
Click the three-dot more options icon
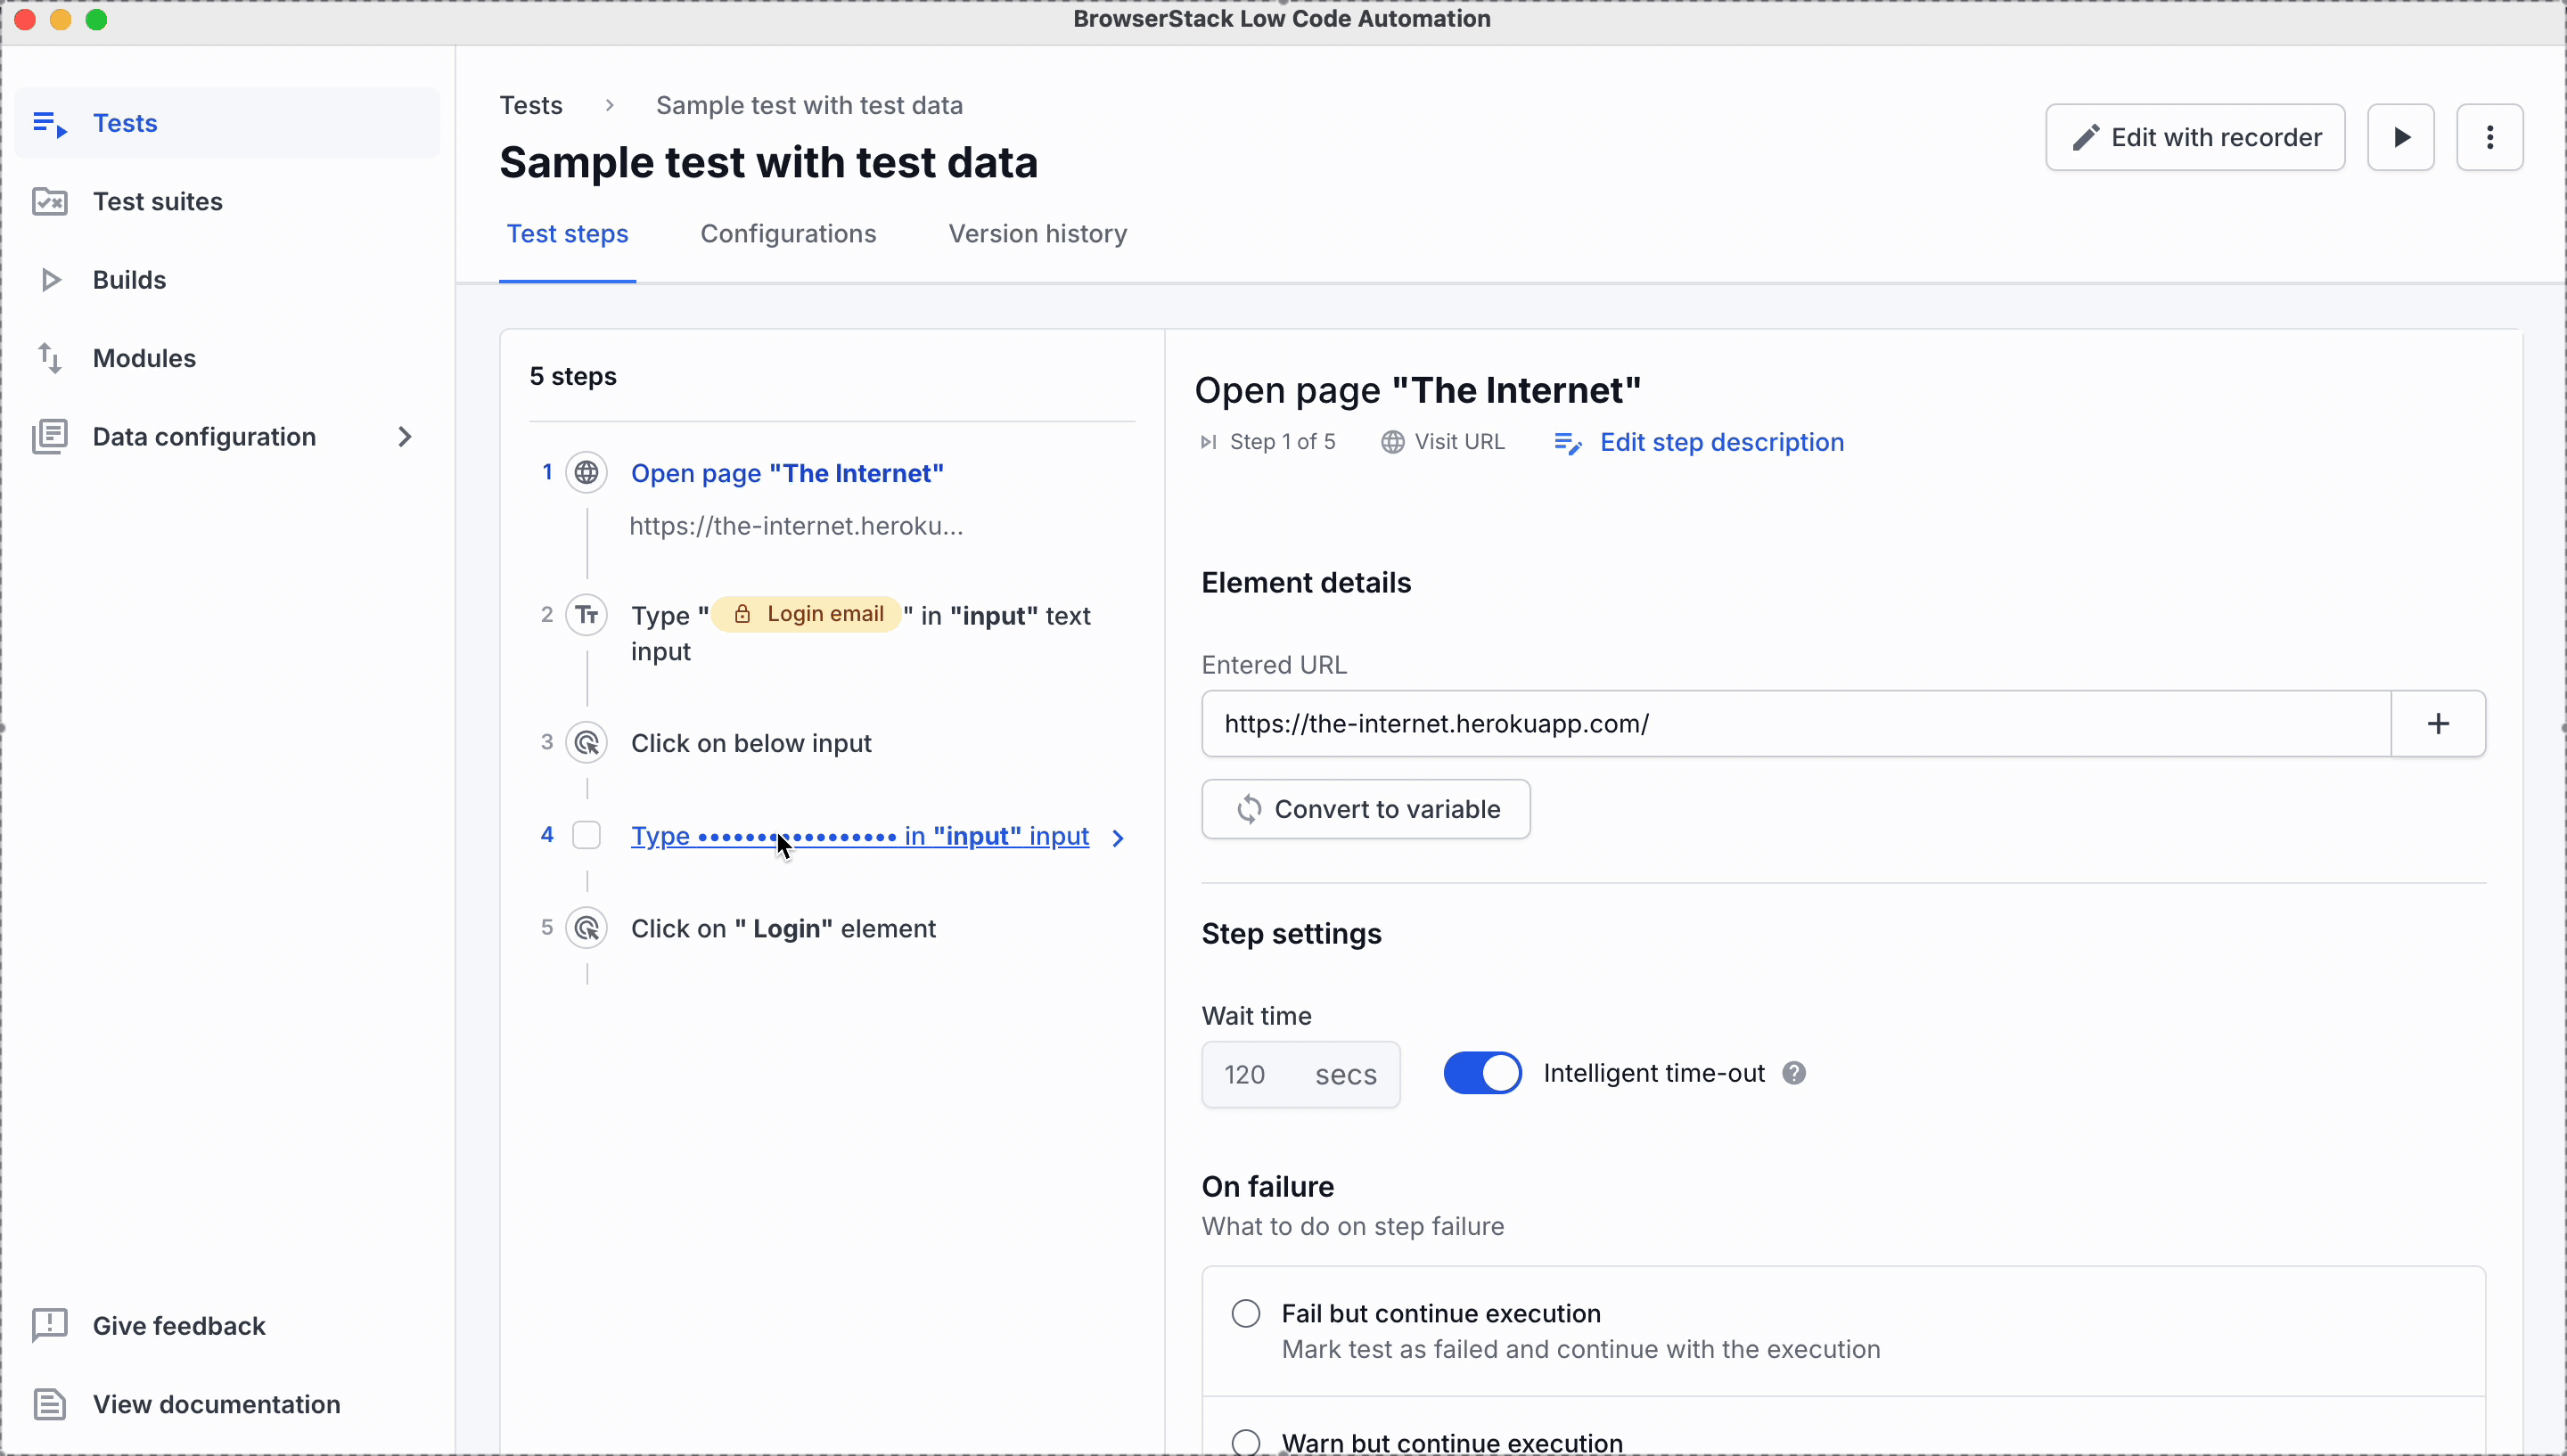click(x=2489, y=137)
